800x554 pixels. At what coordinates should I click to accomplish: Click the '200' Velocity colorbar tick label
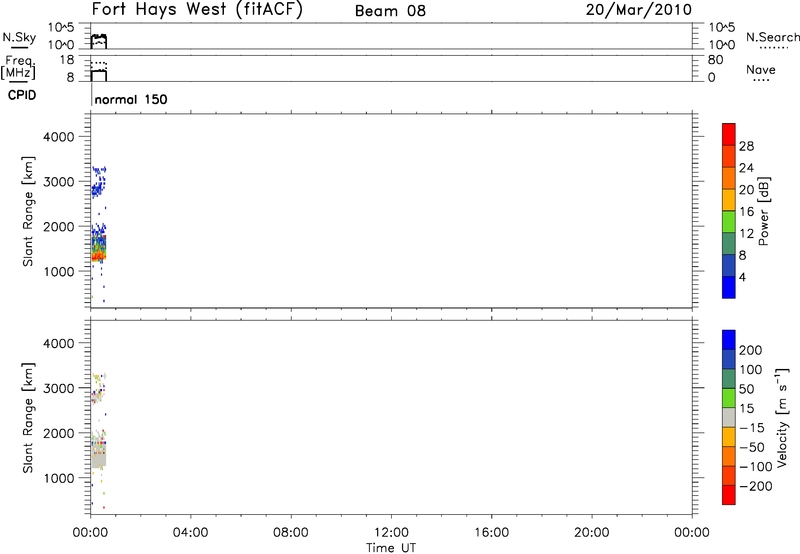tap(751, 350)
